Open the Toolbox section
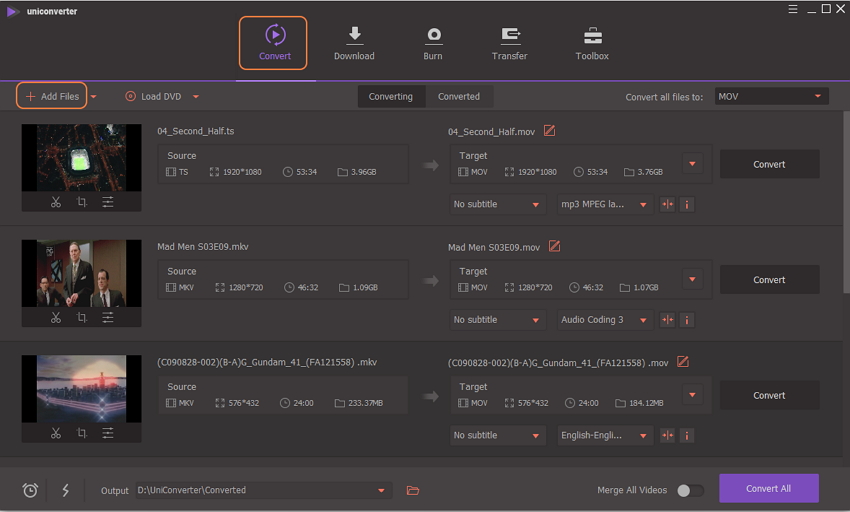The height and width of the screenshot is (512, 850). click(x=592, y=43)
